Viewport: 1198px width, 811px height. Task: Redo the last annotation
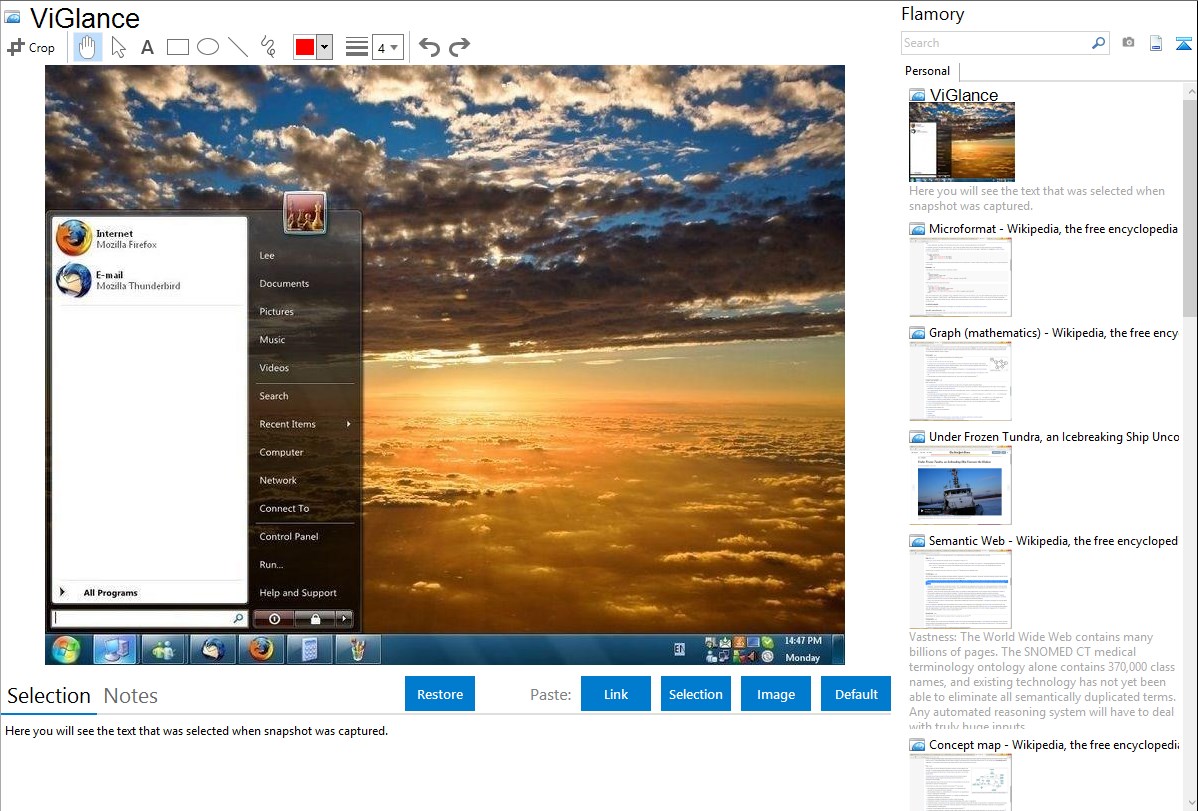click(459, 47)
